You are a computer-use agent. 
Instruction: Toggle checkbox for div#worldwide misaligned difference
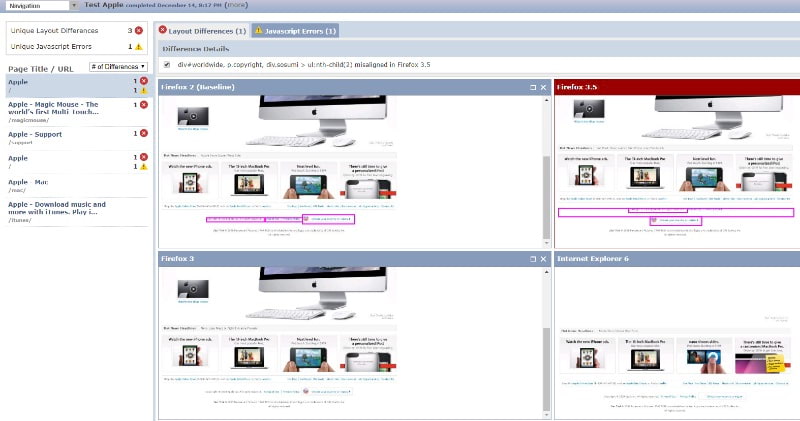(x=167, y=65)
